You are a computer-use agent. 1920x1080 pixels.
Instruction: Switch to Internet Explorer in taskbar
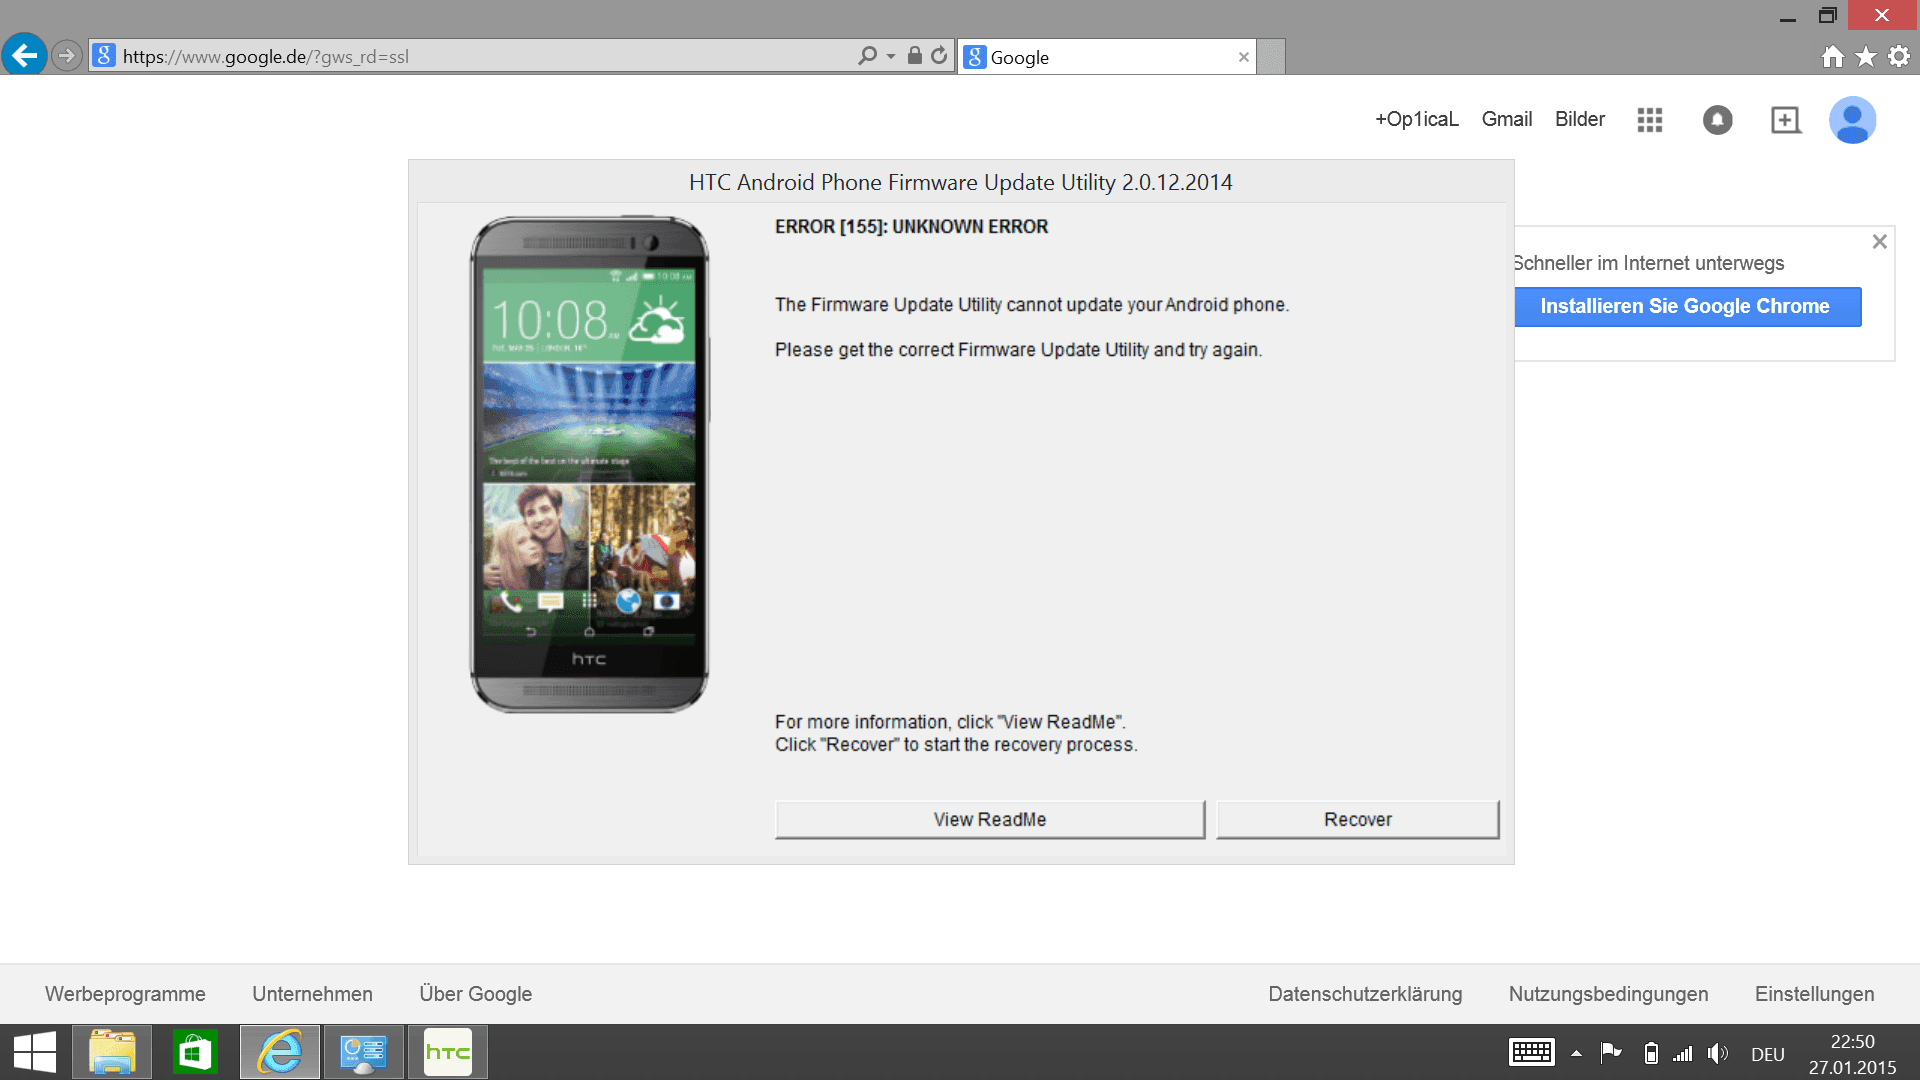[x=280, y=1052]
